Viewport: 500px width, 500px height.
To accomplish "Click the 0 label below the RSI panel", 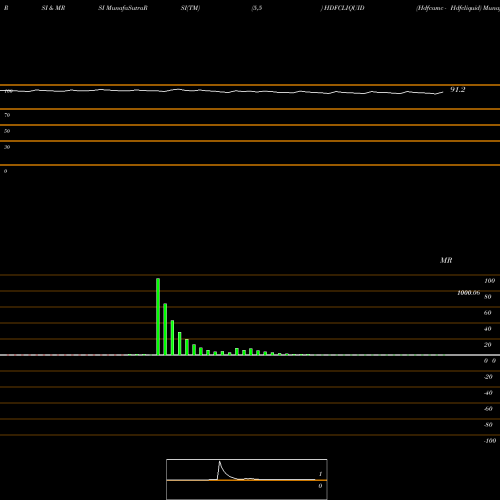I will coord(5,171).
